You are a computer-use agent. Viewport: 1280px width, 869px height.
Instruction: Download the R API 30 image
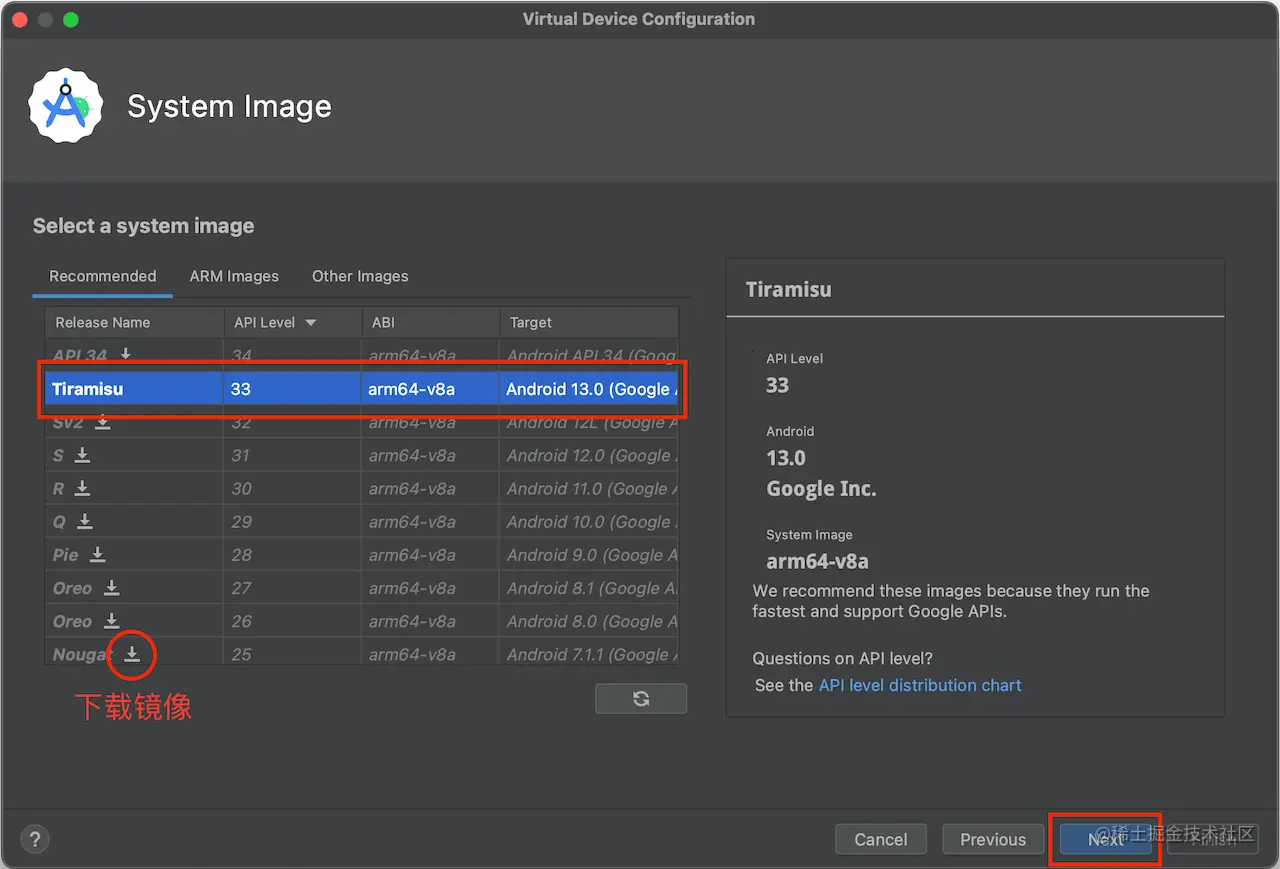click(x=83, y=488)
